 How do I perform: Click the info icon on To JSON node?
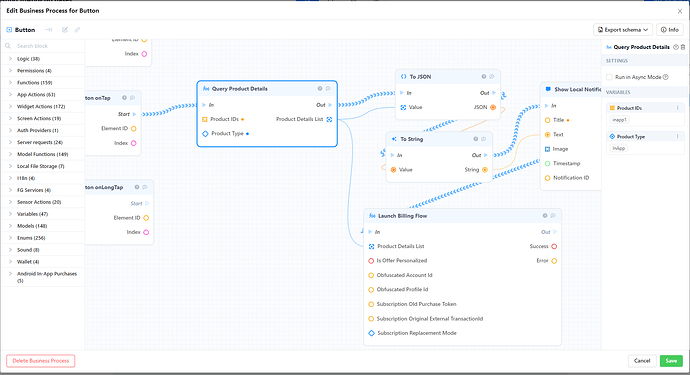point(484,77)
